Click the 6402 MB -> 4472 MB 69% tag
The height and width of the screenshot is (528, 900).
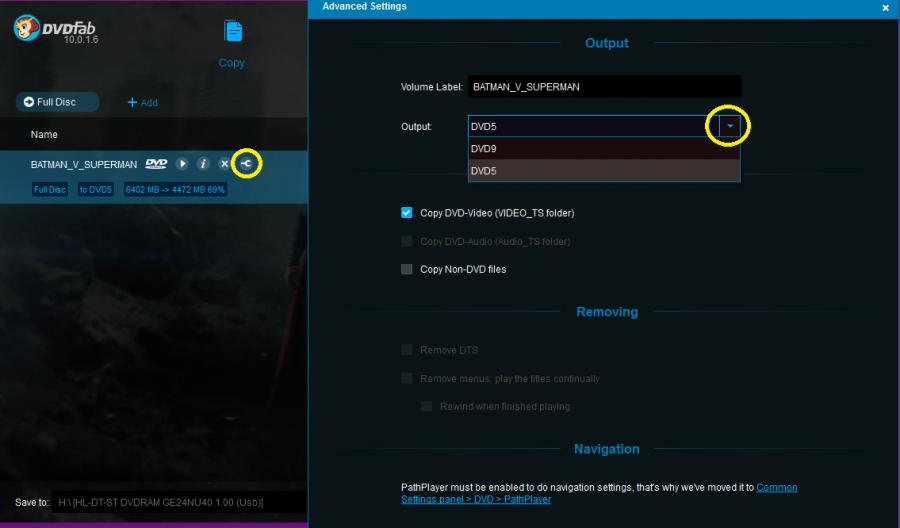pyautogui.click(x=175, y=189)
